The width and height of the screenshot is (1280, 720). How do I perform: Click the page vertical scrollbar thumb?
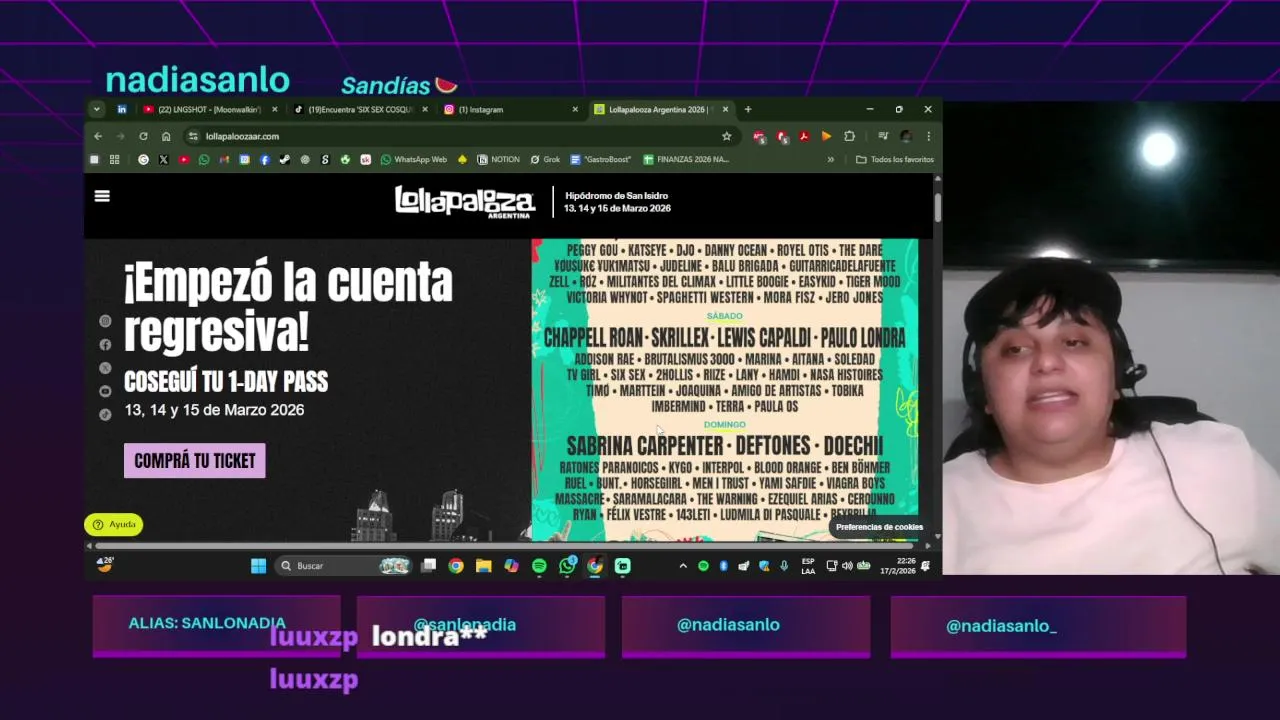(937, 207)
